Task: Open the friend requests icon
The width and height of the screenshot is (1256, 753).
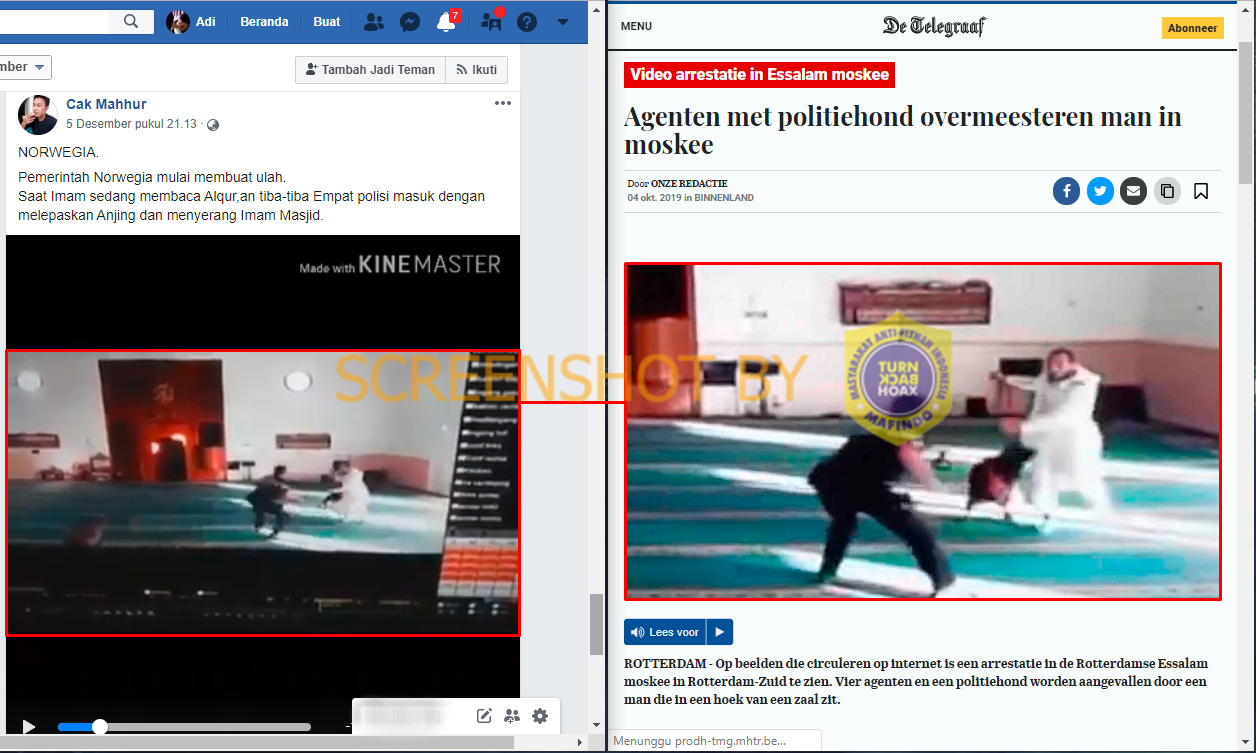Action: (x=373, y=22)
